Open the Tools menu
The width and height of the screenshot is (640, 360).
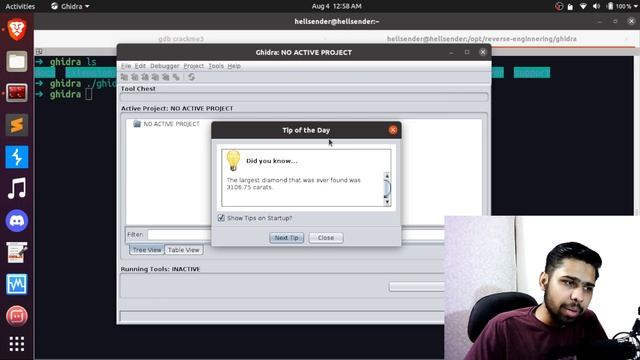216,66
